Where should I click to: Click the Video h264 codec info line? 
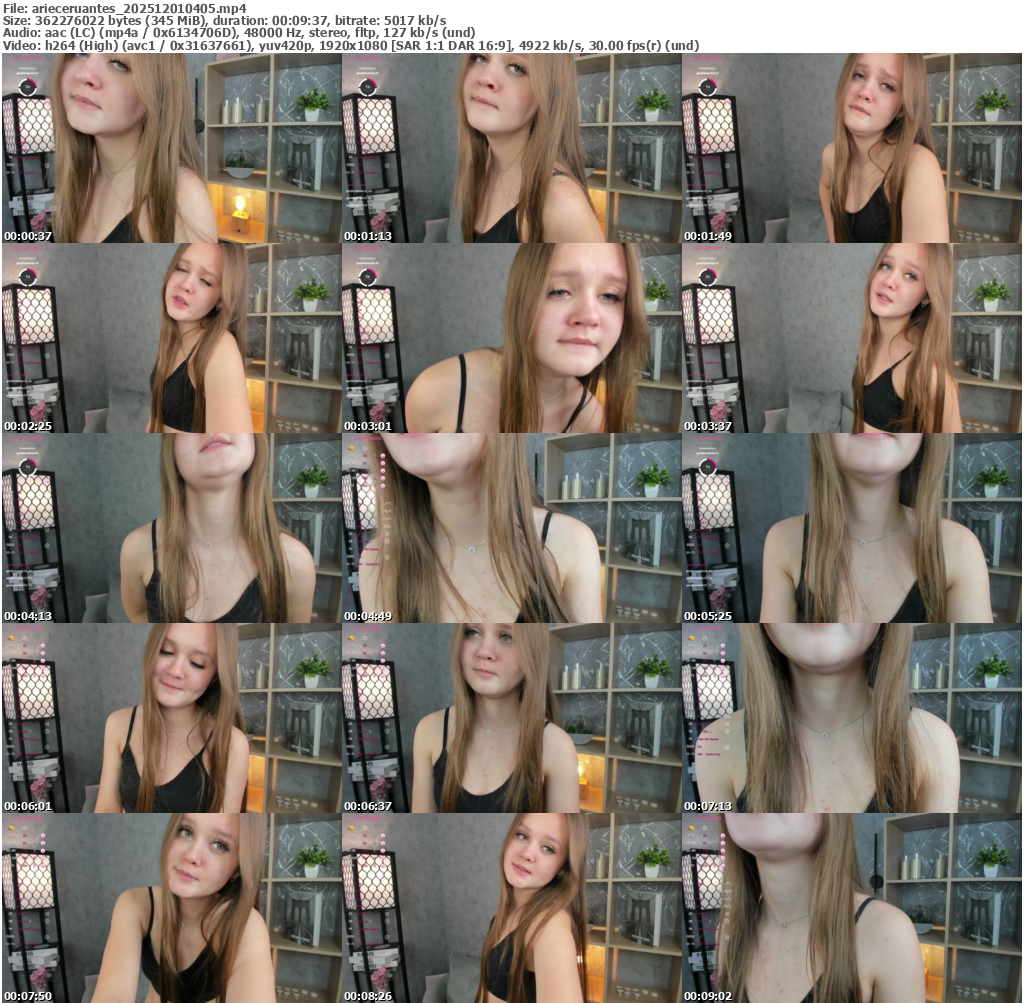coord(350,45)
